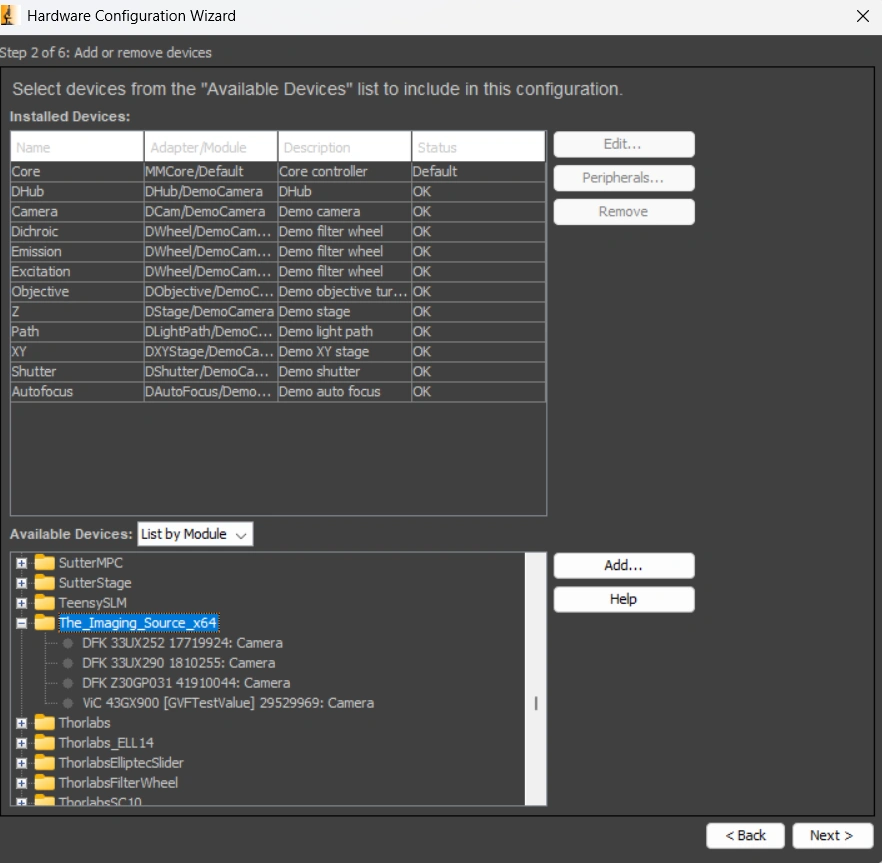Click the ThorlabsElliptecSlider folder icon
Screen dimensions: 882x863
click(45, 763)
